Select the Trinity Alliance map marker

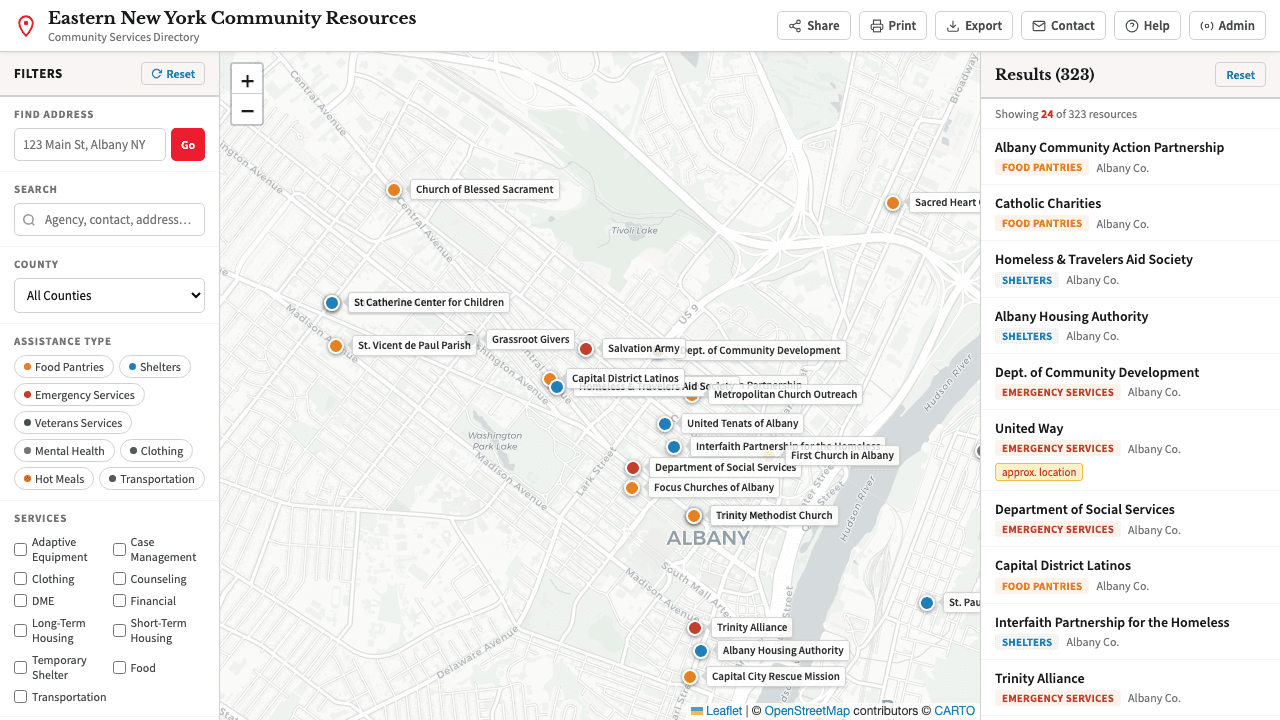point(695,628)
